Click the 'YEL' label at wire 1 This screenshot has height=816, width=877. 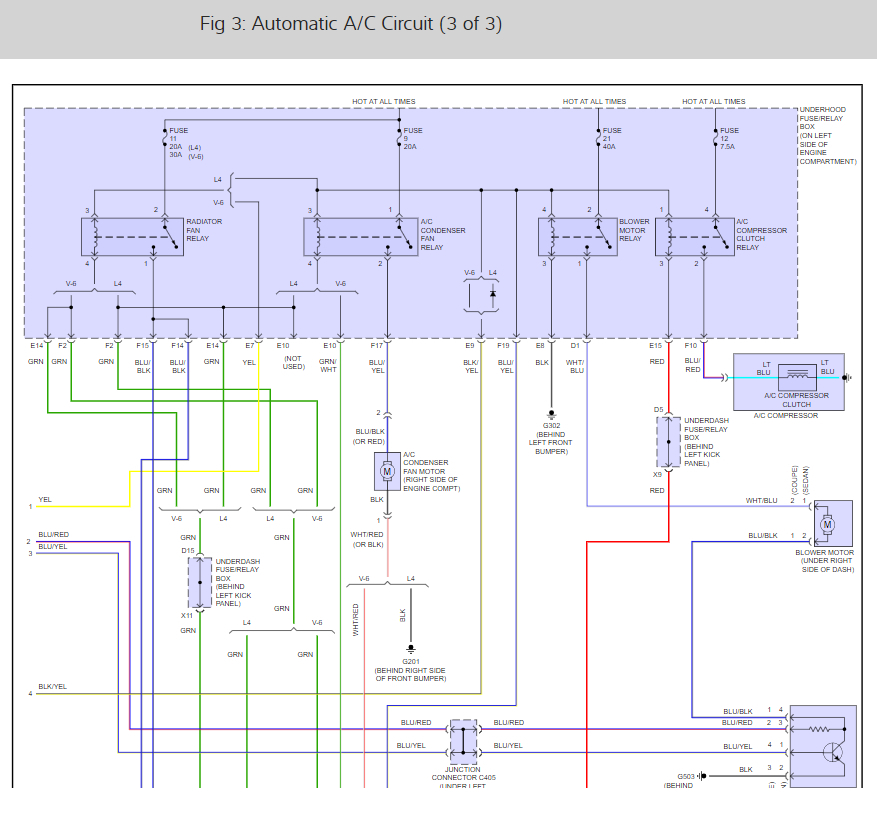tap(45, 499)
